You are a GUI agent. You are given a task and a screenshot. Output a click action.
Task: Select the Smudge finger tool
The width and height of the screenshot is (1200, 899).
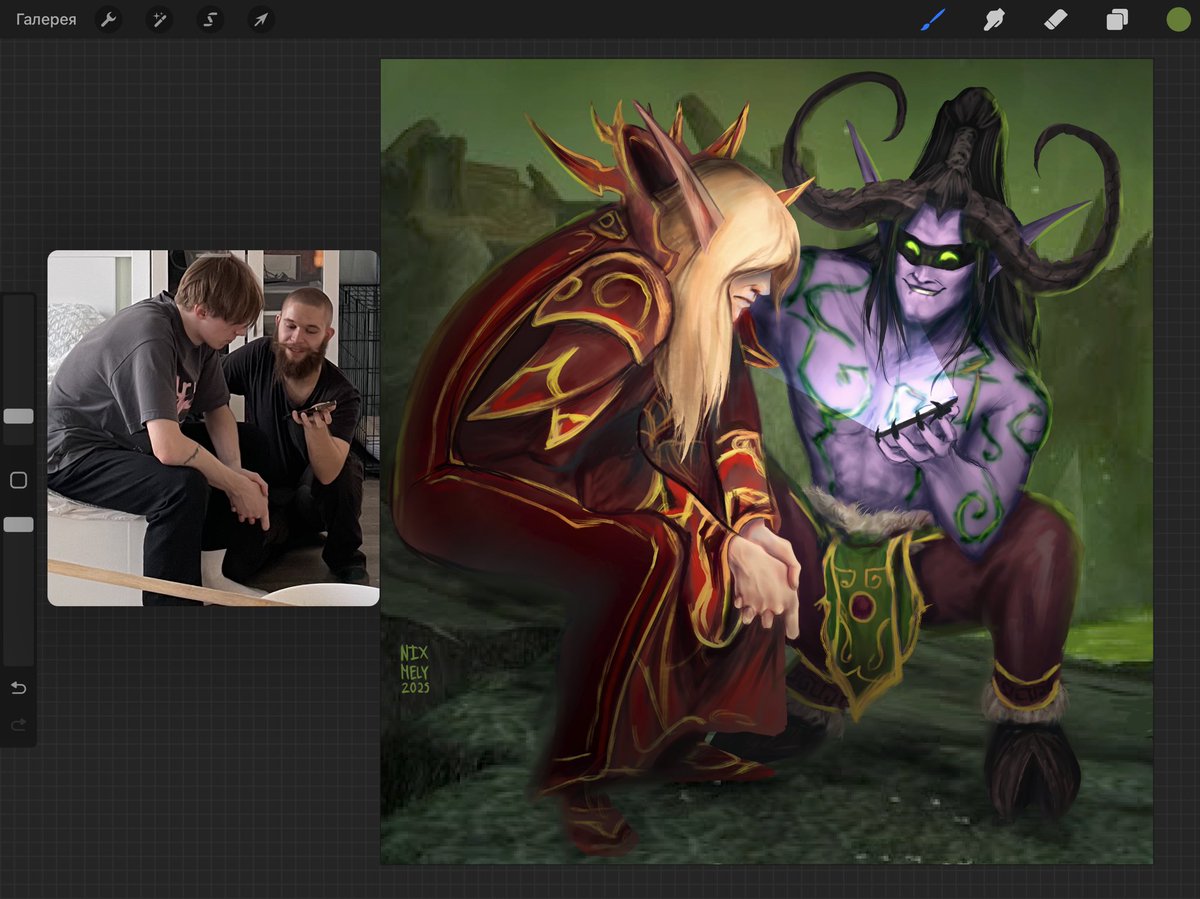point(994,19)
